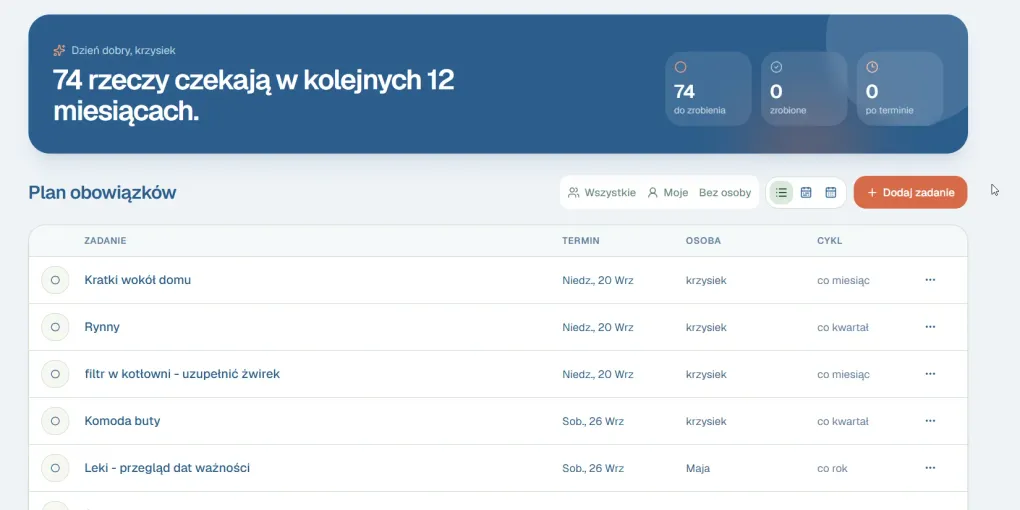Mark Leki przegląd dat ważności done
Screen dimensions: 1020x510
click(x=55, y=468)
